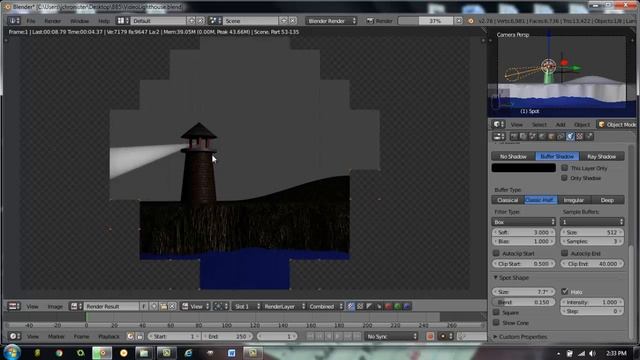Click the Info editor type icon
This screenshot has height=360, width=640.
pyautogui.click(x=13, y=20)
